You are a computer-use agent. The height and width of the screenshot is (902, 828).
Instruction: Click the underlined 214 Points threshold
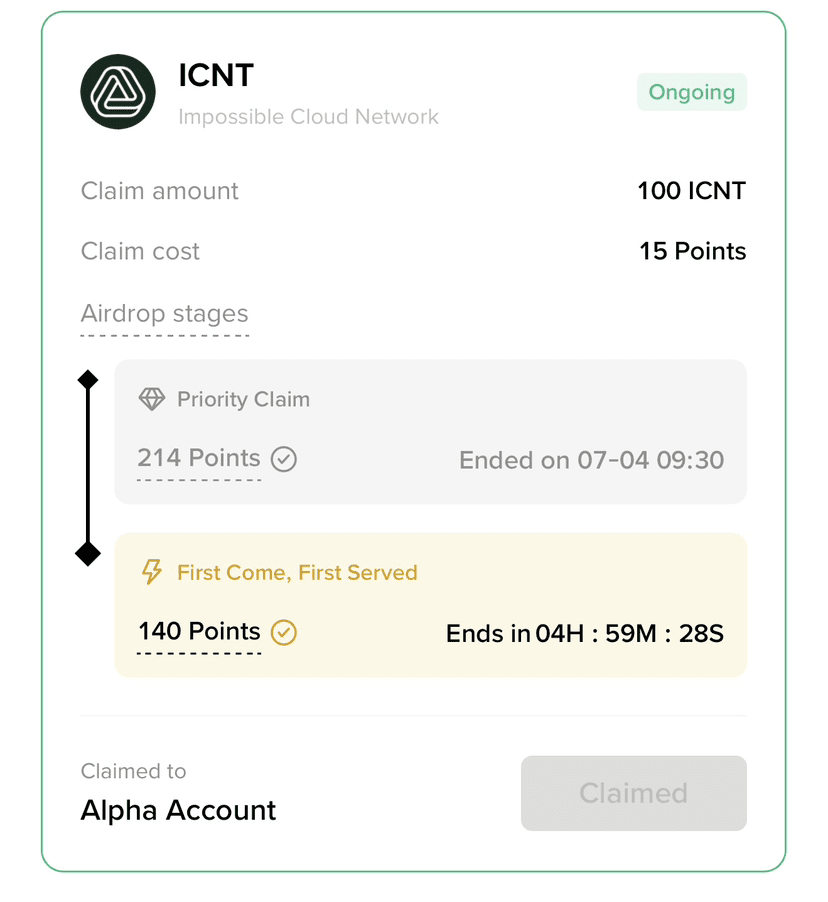pyautogui.click(x=199, y=458)
